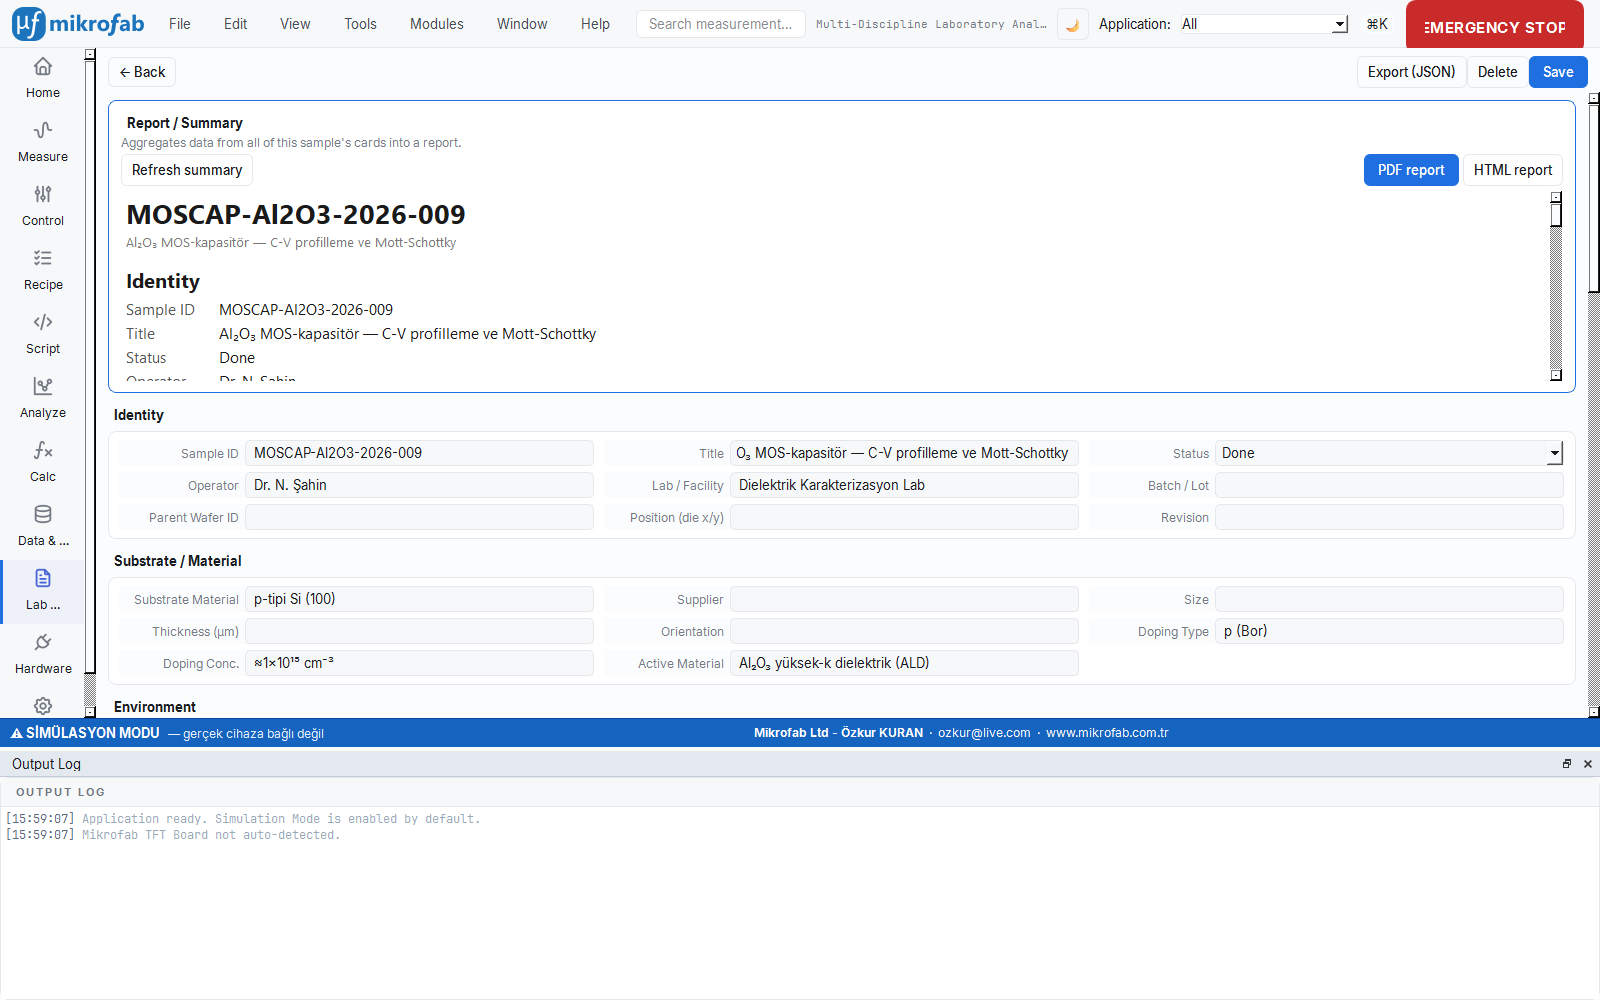Click the mikrofab logo
Screen dimensions: 1600x1000
[x=78, y=23]
